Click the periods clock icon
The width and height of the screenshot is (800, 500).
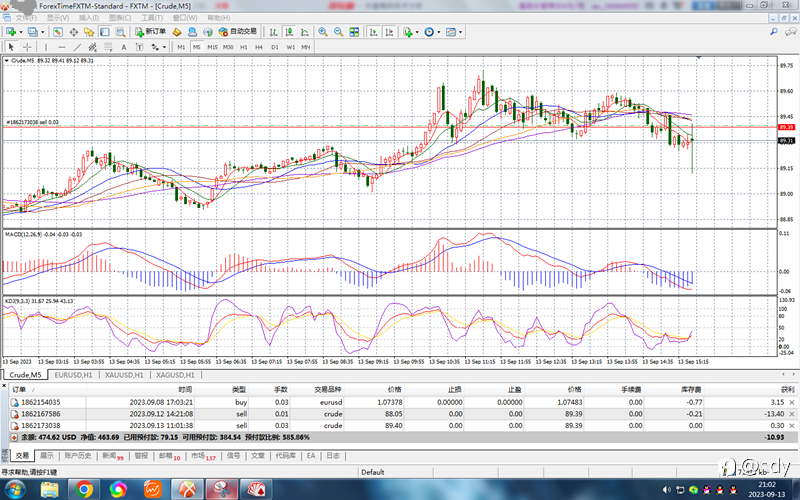point(429,32)
